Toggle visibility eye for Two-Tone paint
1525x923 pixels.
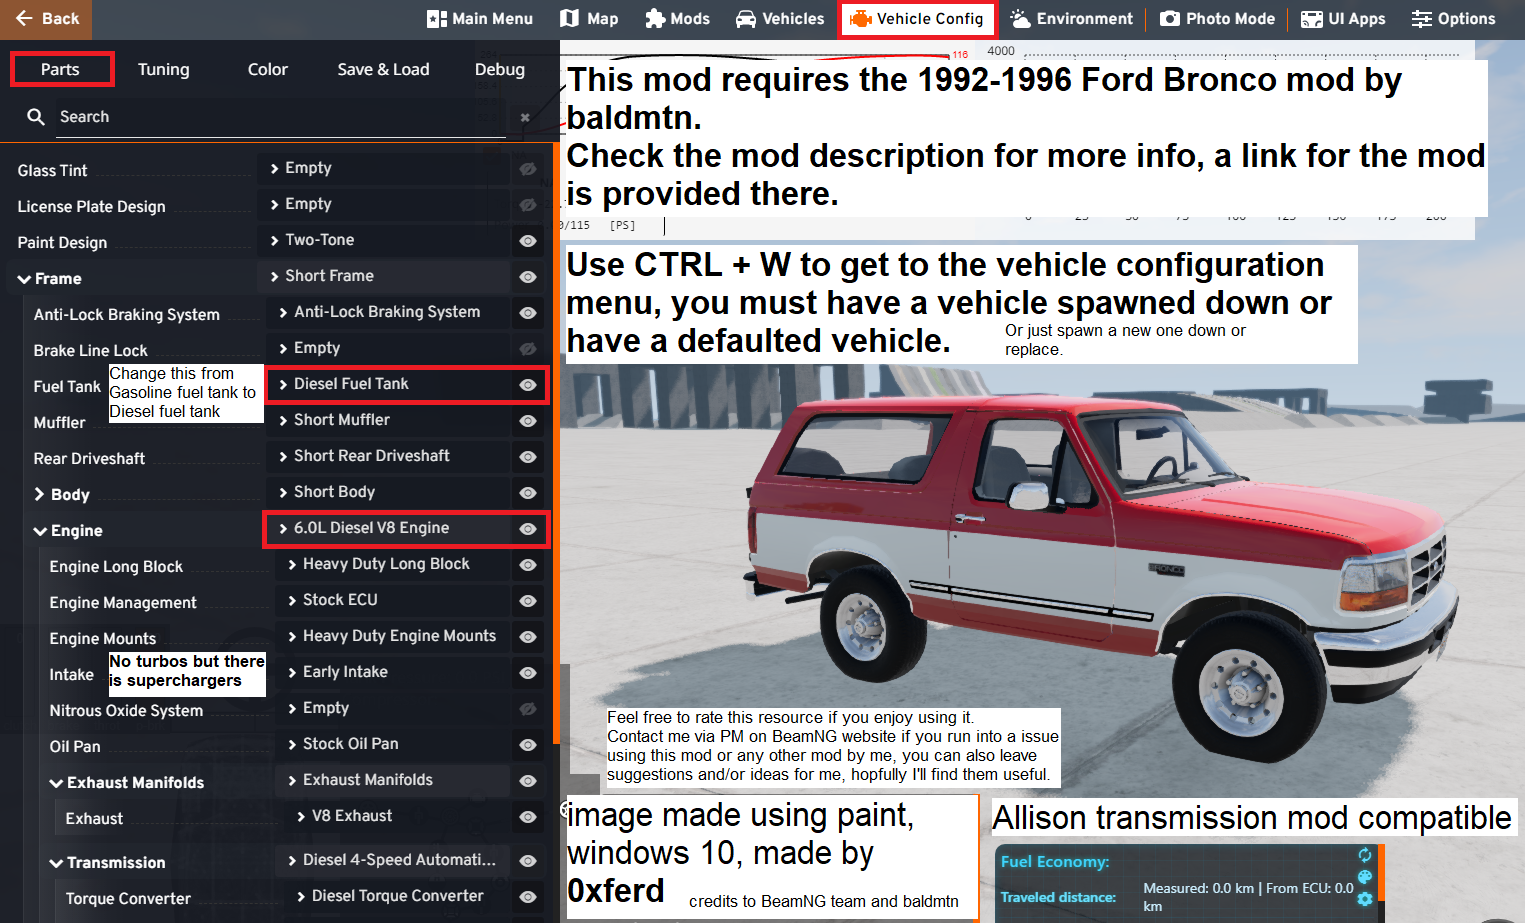coord(528,241)
